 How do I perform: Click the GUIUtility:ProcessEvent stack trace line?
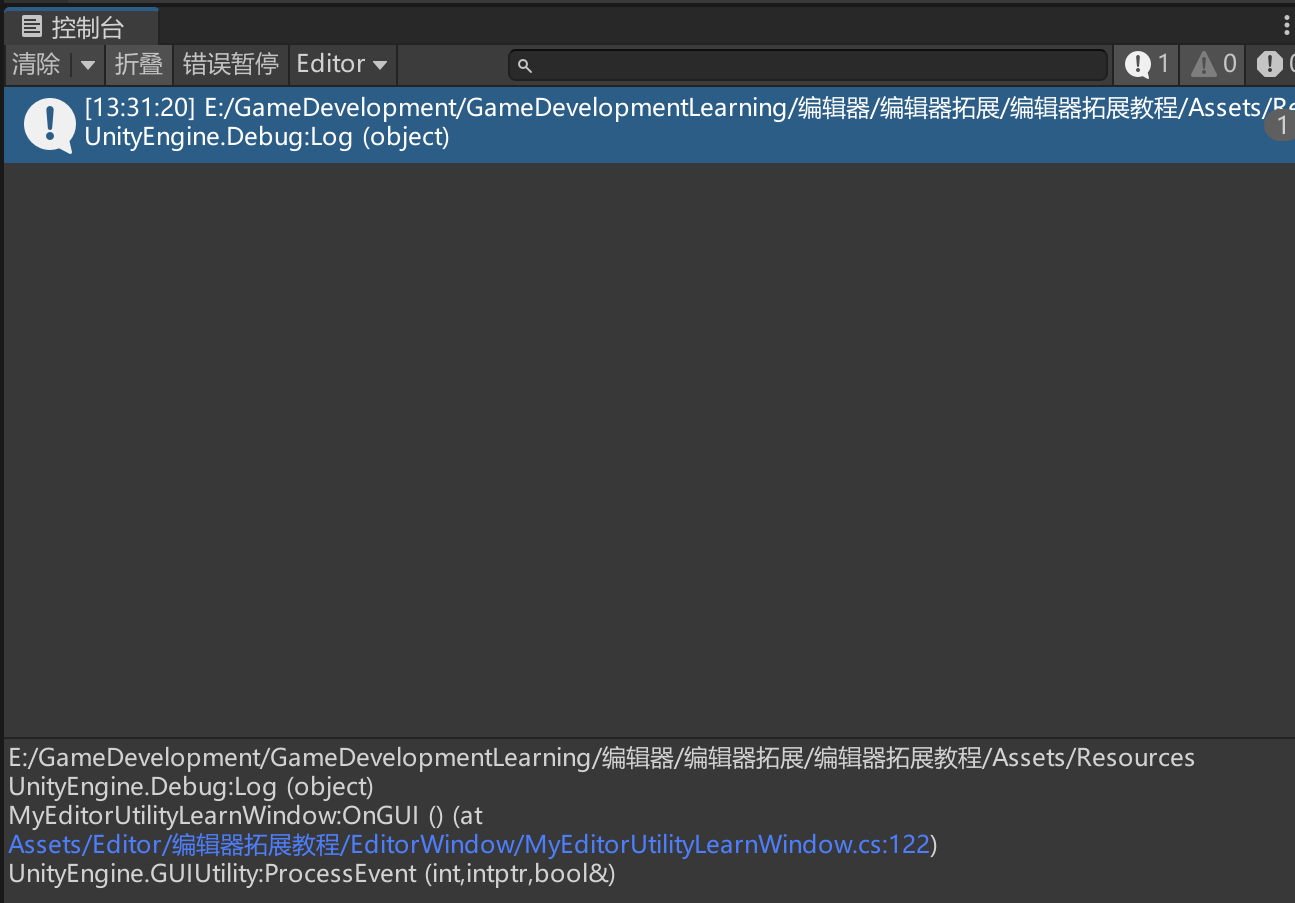pos(311,874)
